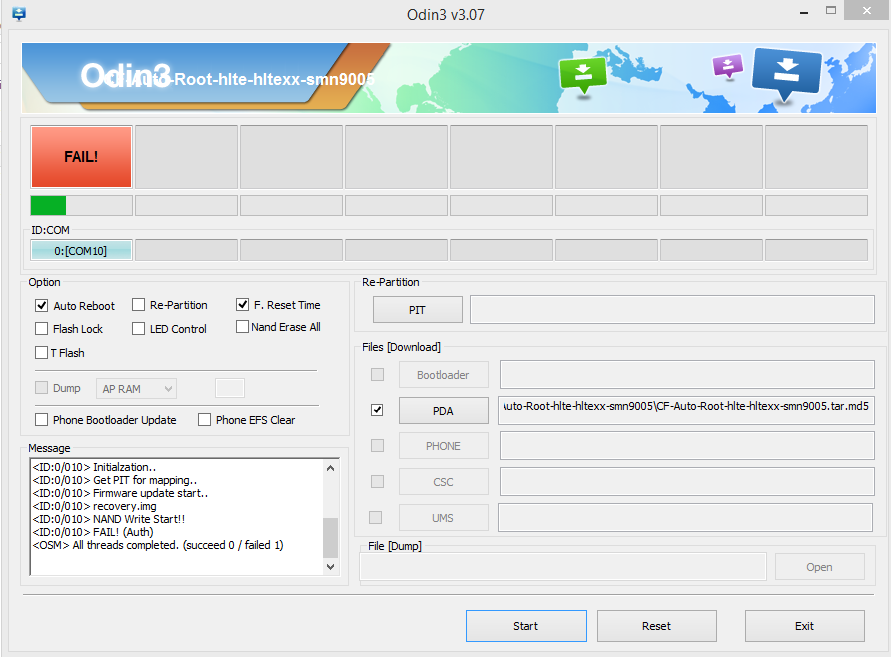Click the red FAIL! status box

[x=81, y=157]
